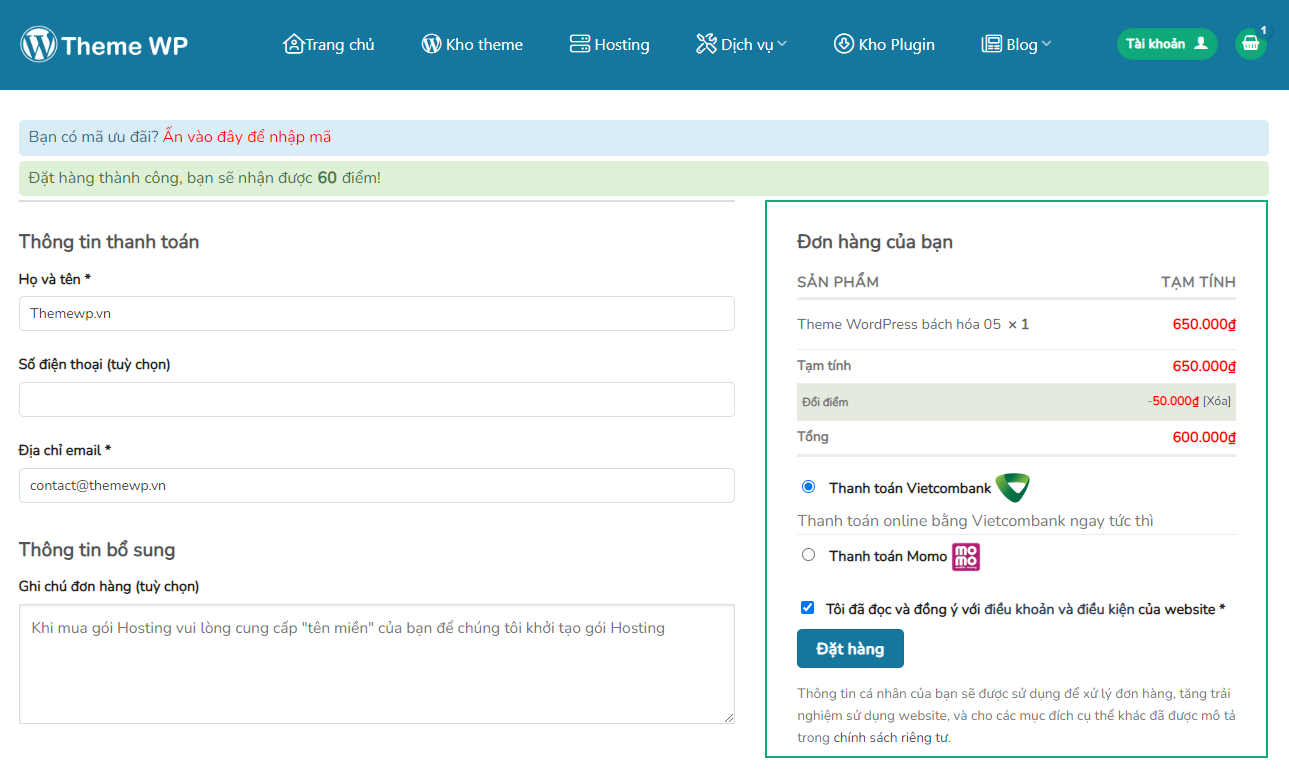Click the WordPress icon beside Kho theme
Screen dimensions: 1289x772
click(431, 44)
